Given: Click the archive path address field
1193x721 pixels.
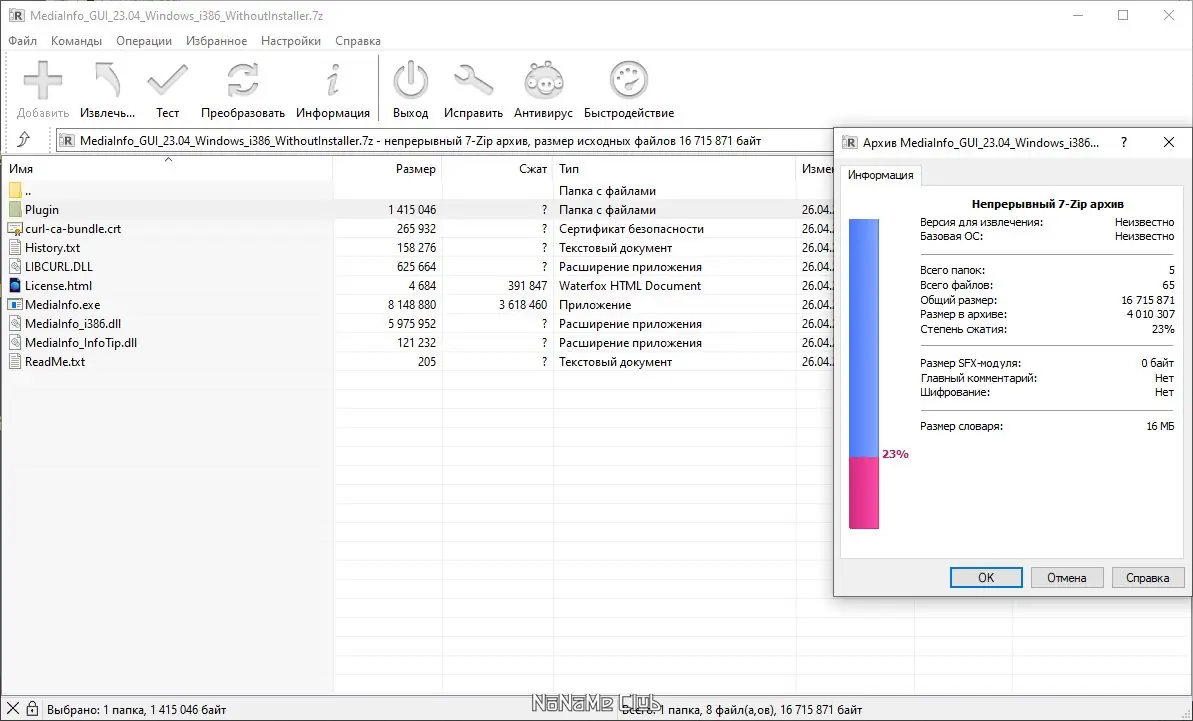Looking at the screenshot, I should coord(445,140).
